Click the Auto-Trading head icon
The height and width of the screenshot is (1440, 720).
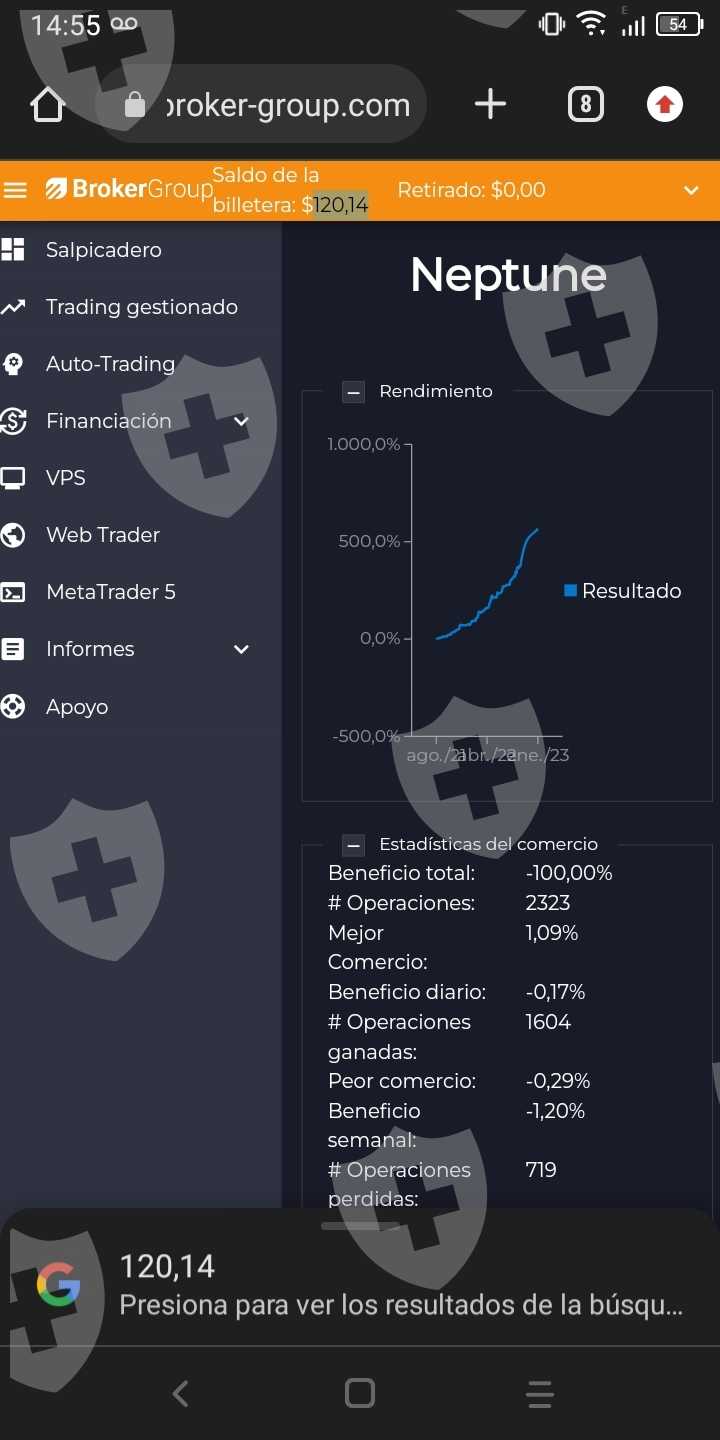coord(13,364)
